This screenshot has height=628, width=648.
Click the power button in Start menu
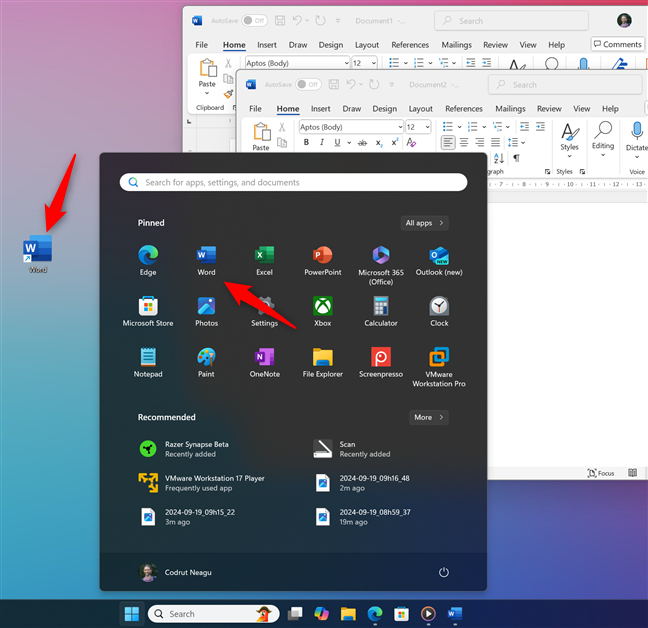pos(443,572)
